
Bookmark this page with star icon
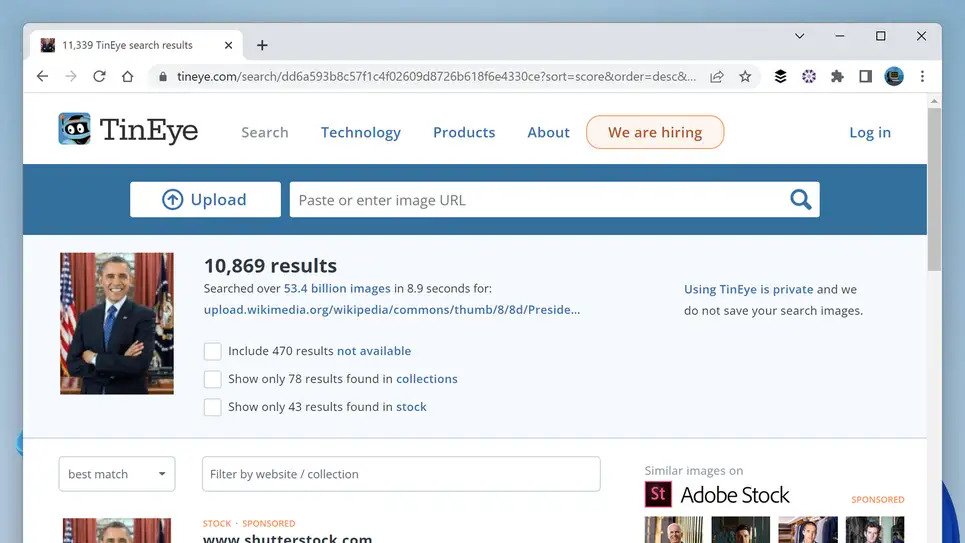tap(745, 76)
